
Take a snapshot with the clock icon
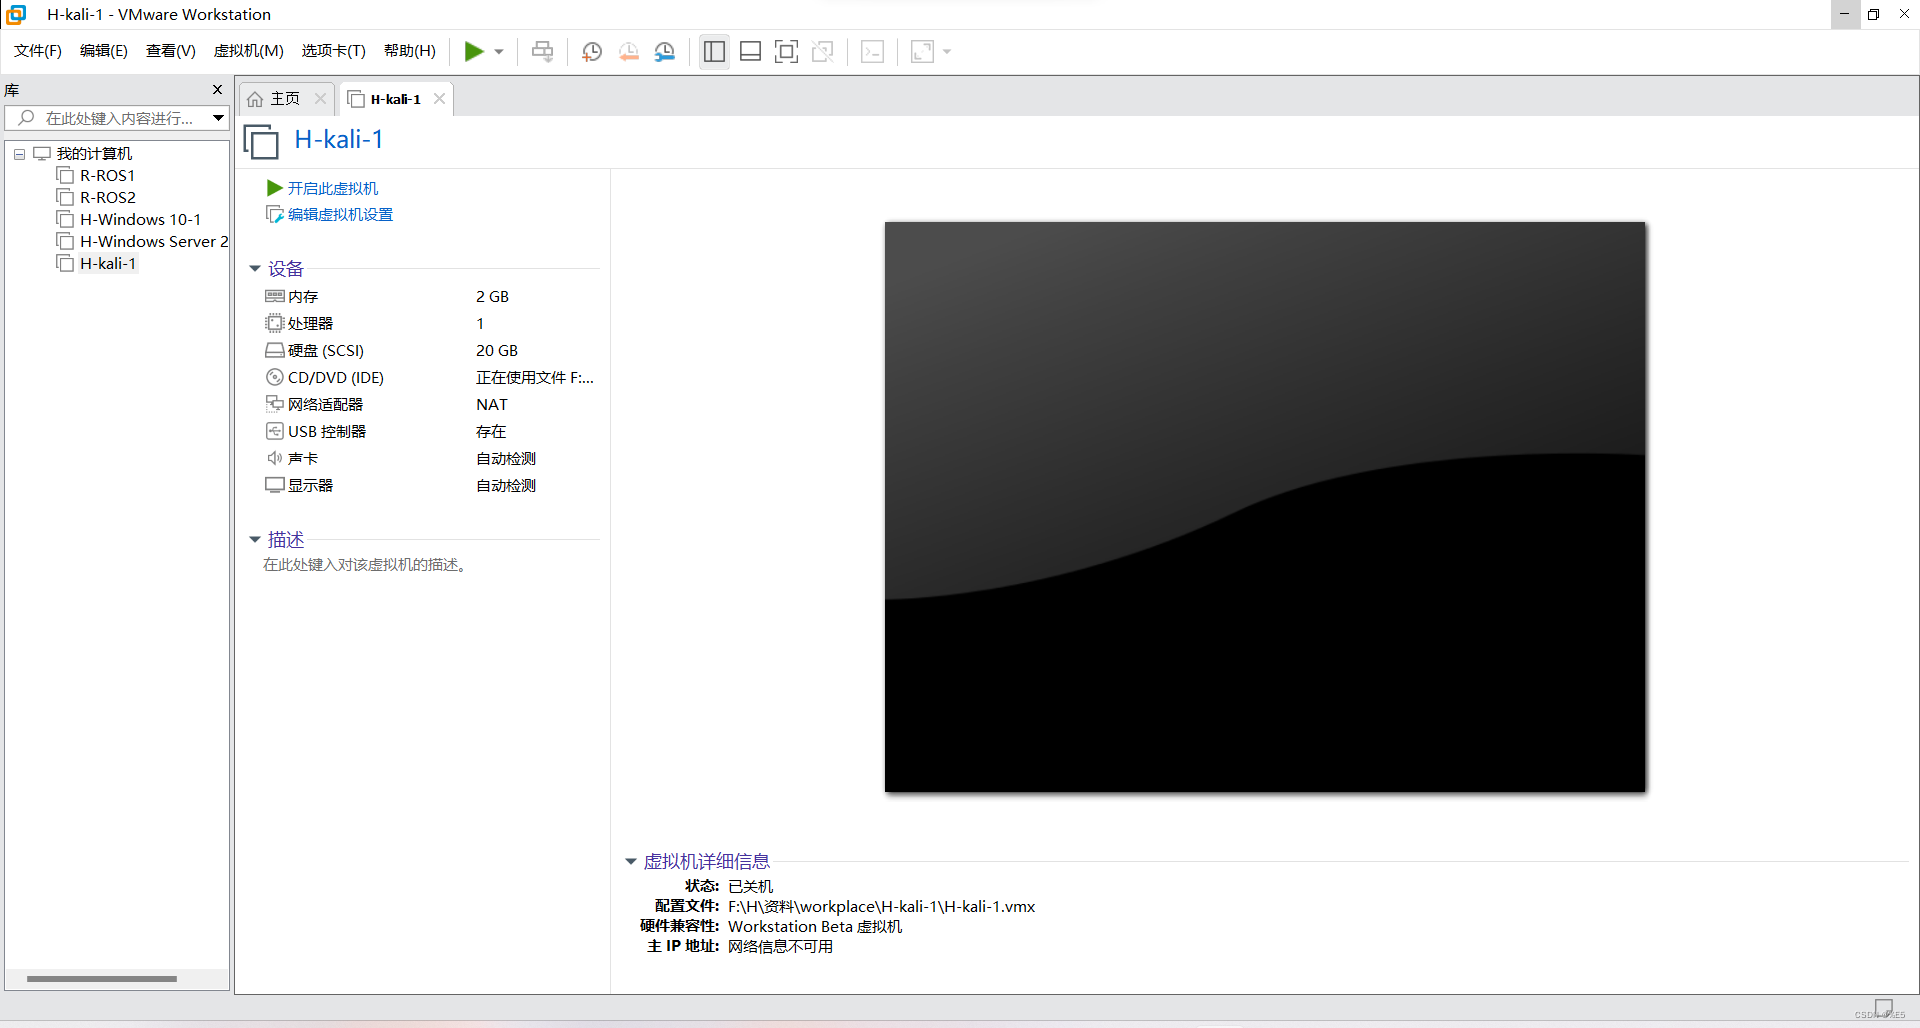[x=592, y=52]
